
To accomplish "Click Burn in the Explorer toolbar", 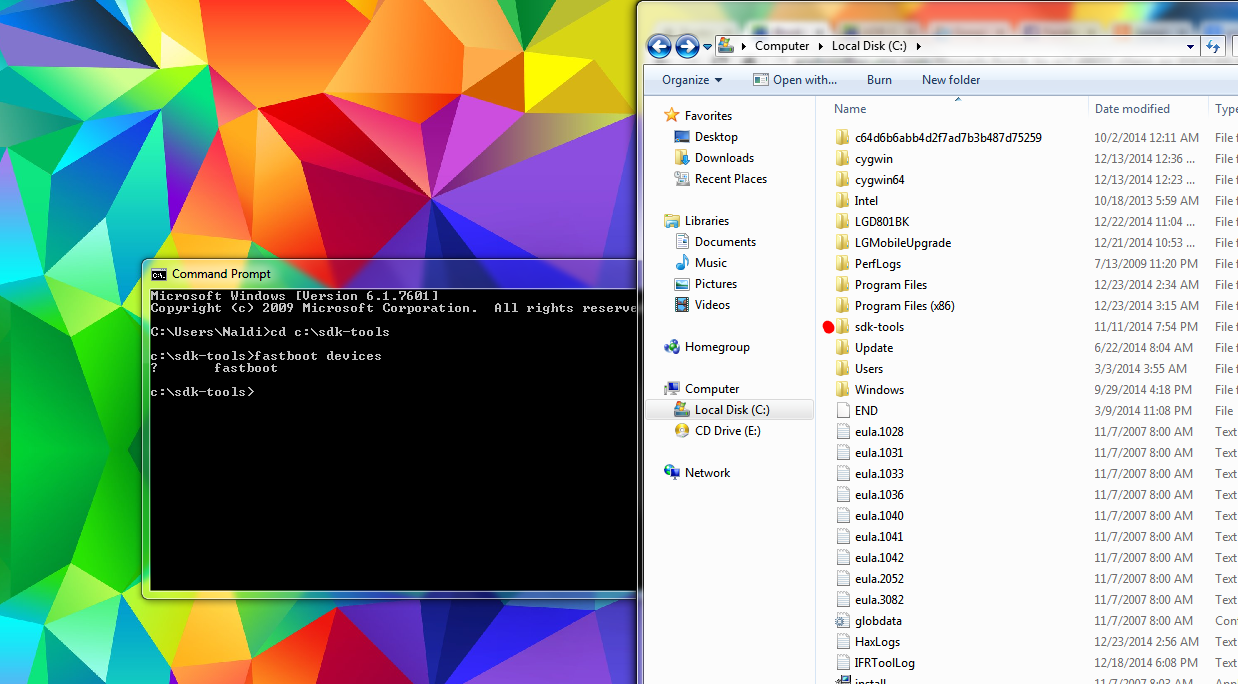I will click(x=879, y=80).
